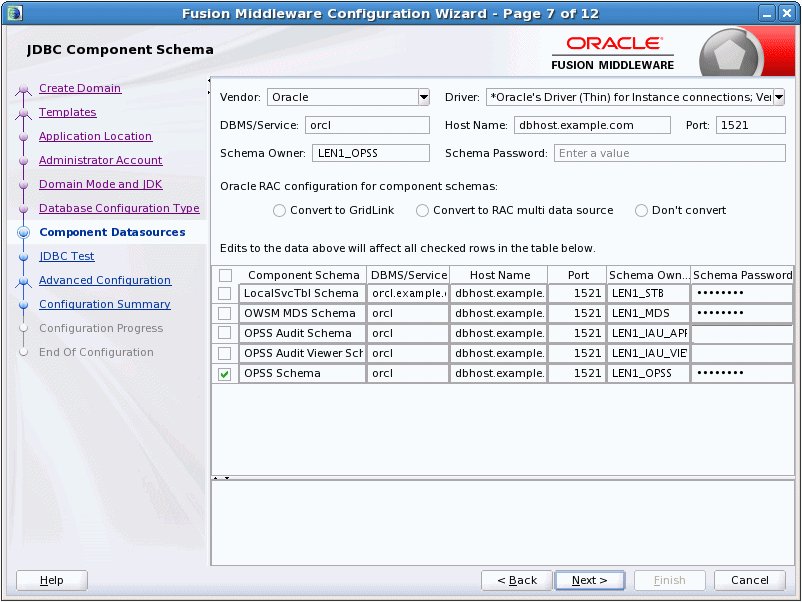Open the Application Location step
This screenshot has height=602, width=802.
[x=95, y=136]
